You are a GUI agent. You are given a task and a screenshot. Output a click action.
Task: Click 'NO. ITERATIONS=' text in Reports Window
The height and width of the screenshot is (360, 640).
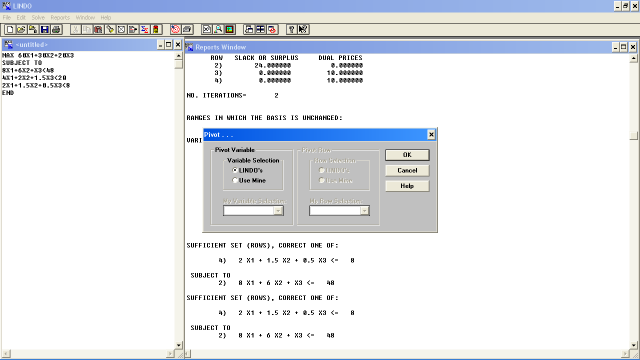click(x=217, y=96)
